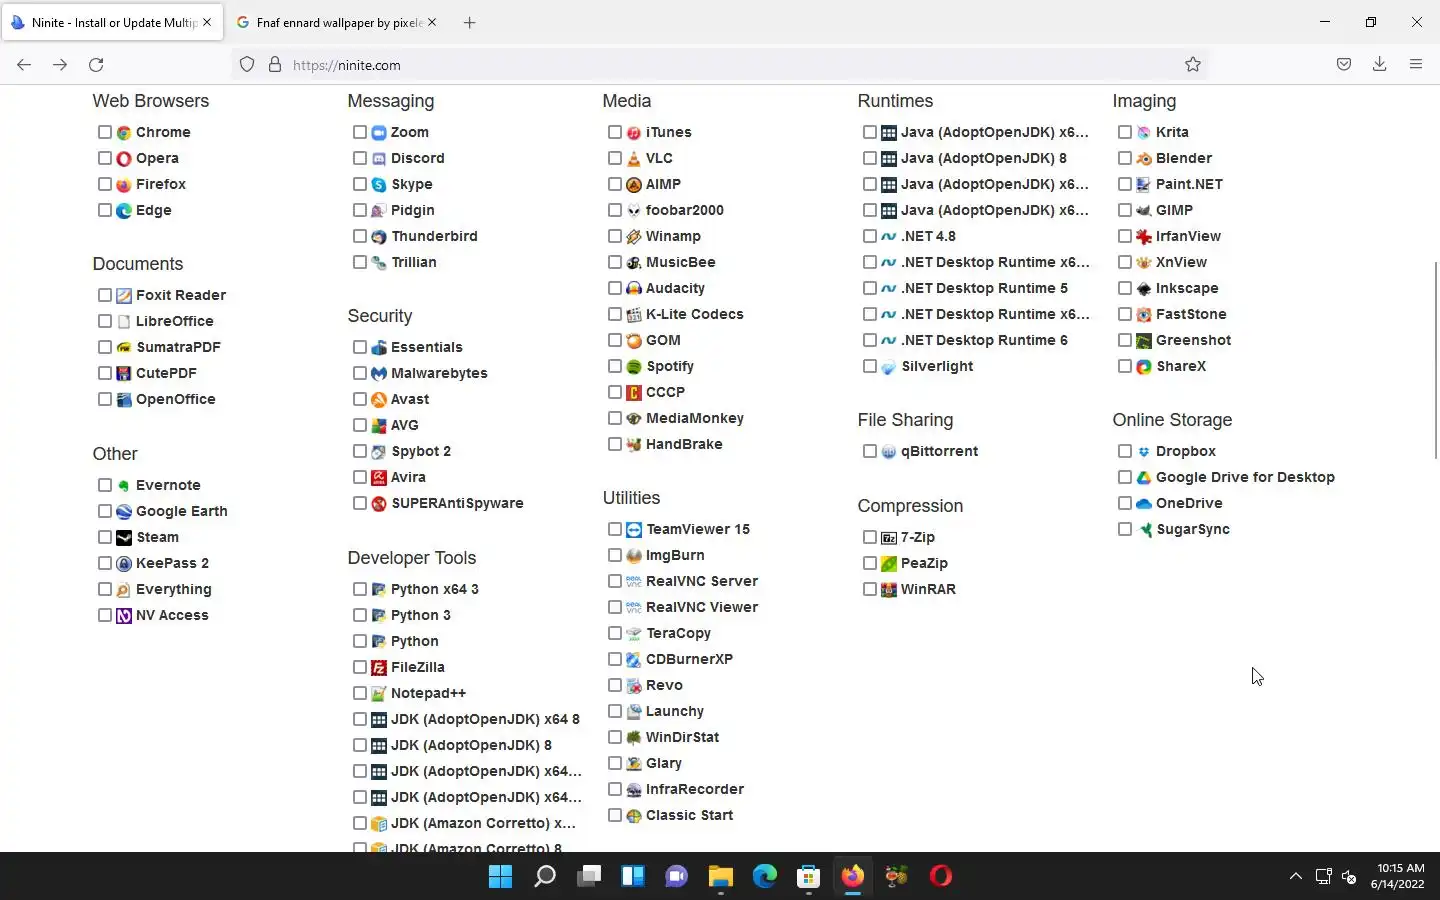Switch to the Ninite browser tab
The image size is (1440, 900).
click(x=113, y=22)
